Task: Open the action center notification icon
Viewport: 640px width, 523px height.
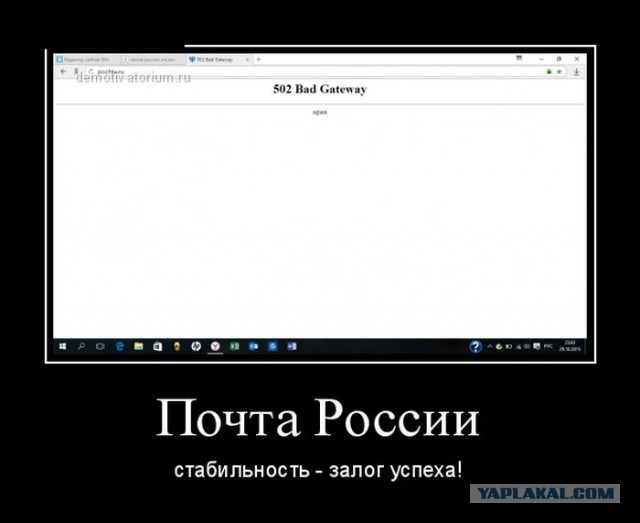Action: [537, 346]
